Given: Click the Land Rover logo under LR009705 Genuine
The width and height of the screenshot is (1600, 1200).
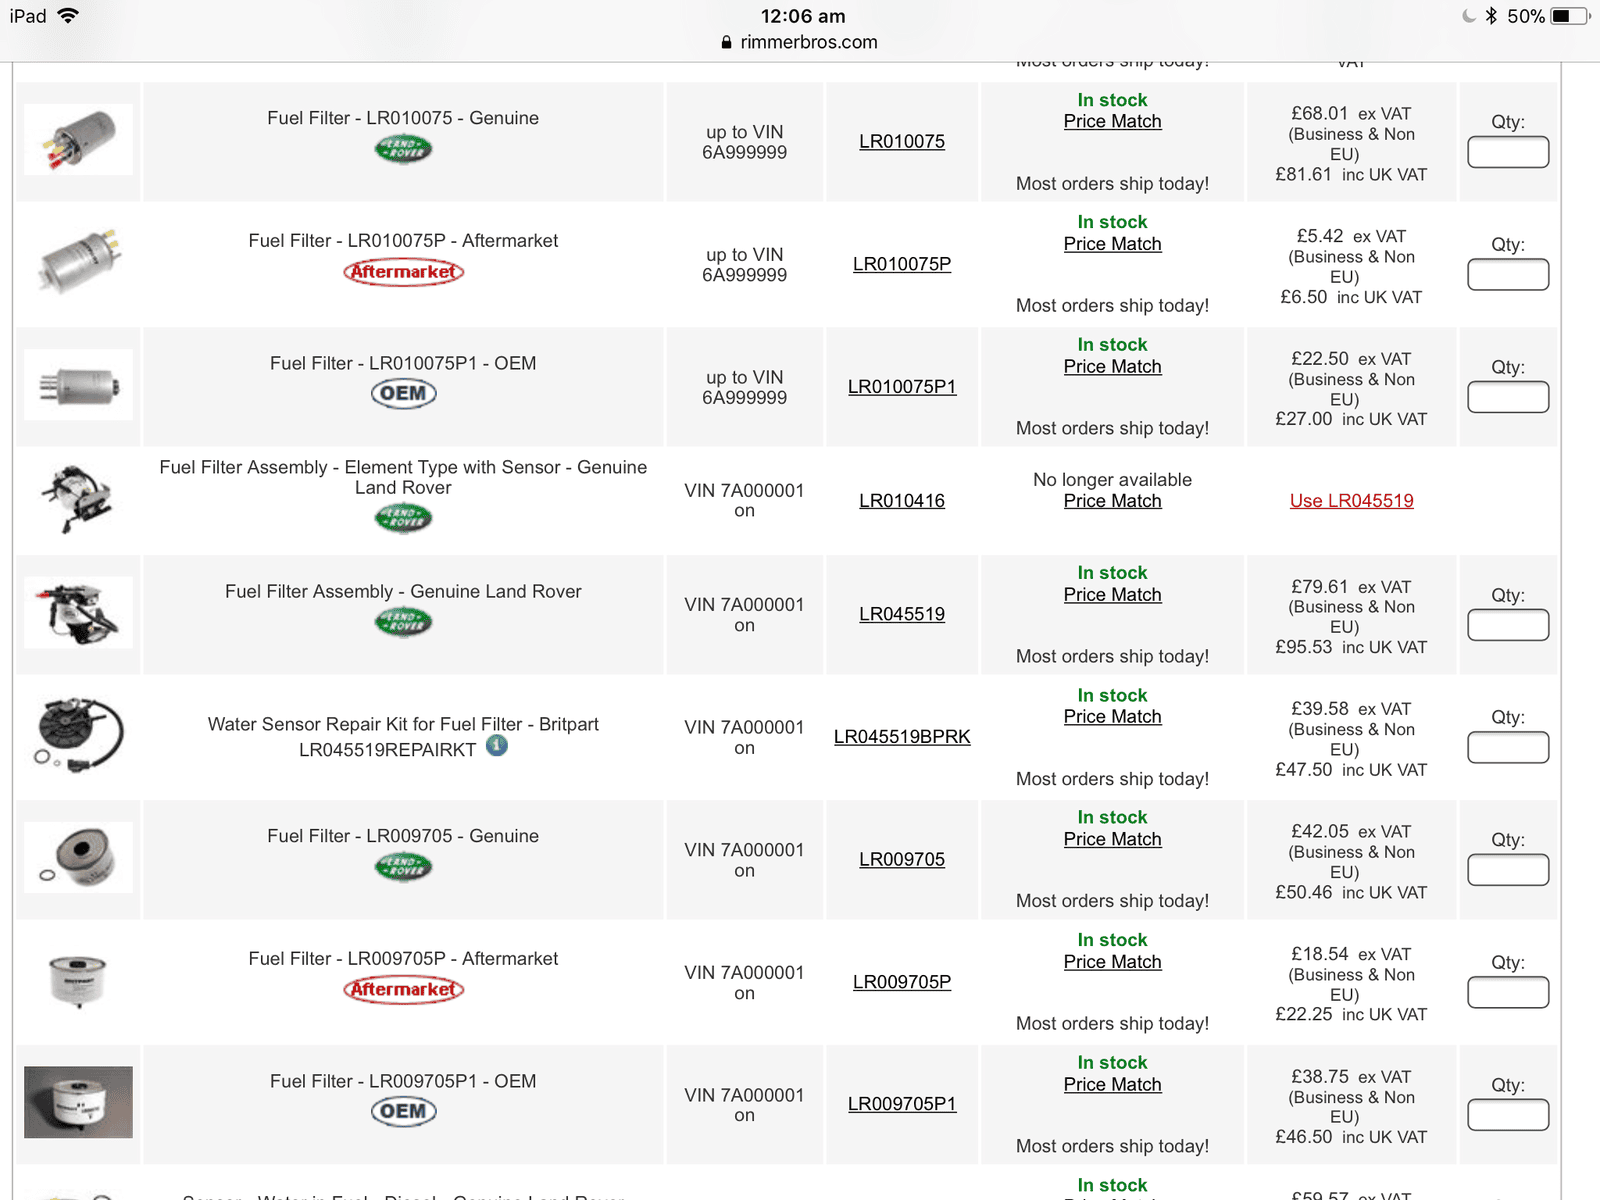Looking at the screenshot, I should (403, 867).
